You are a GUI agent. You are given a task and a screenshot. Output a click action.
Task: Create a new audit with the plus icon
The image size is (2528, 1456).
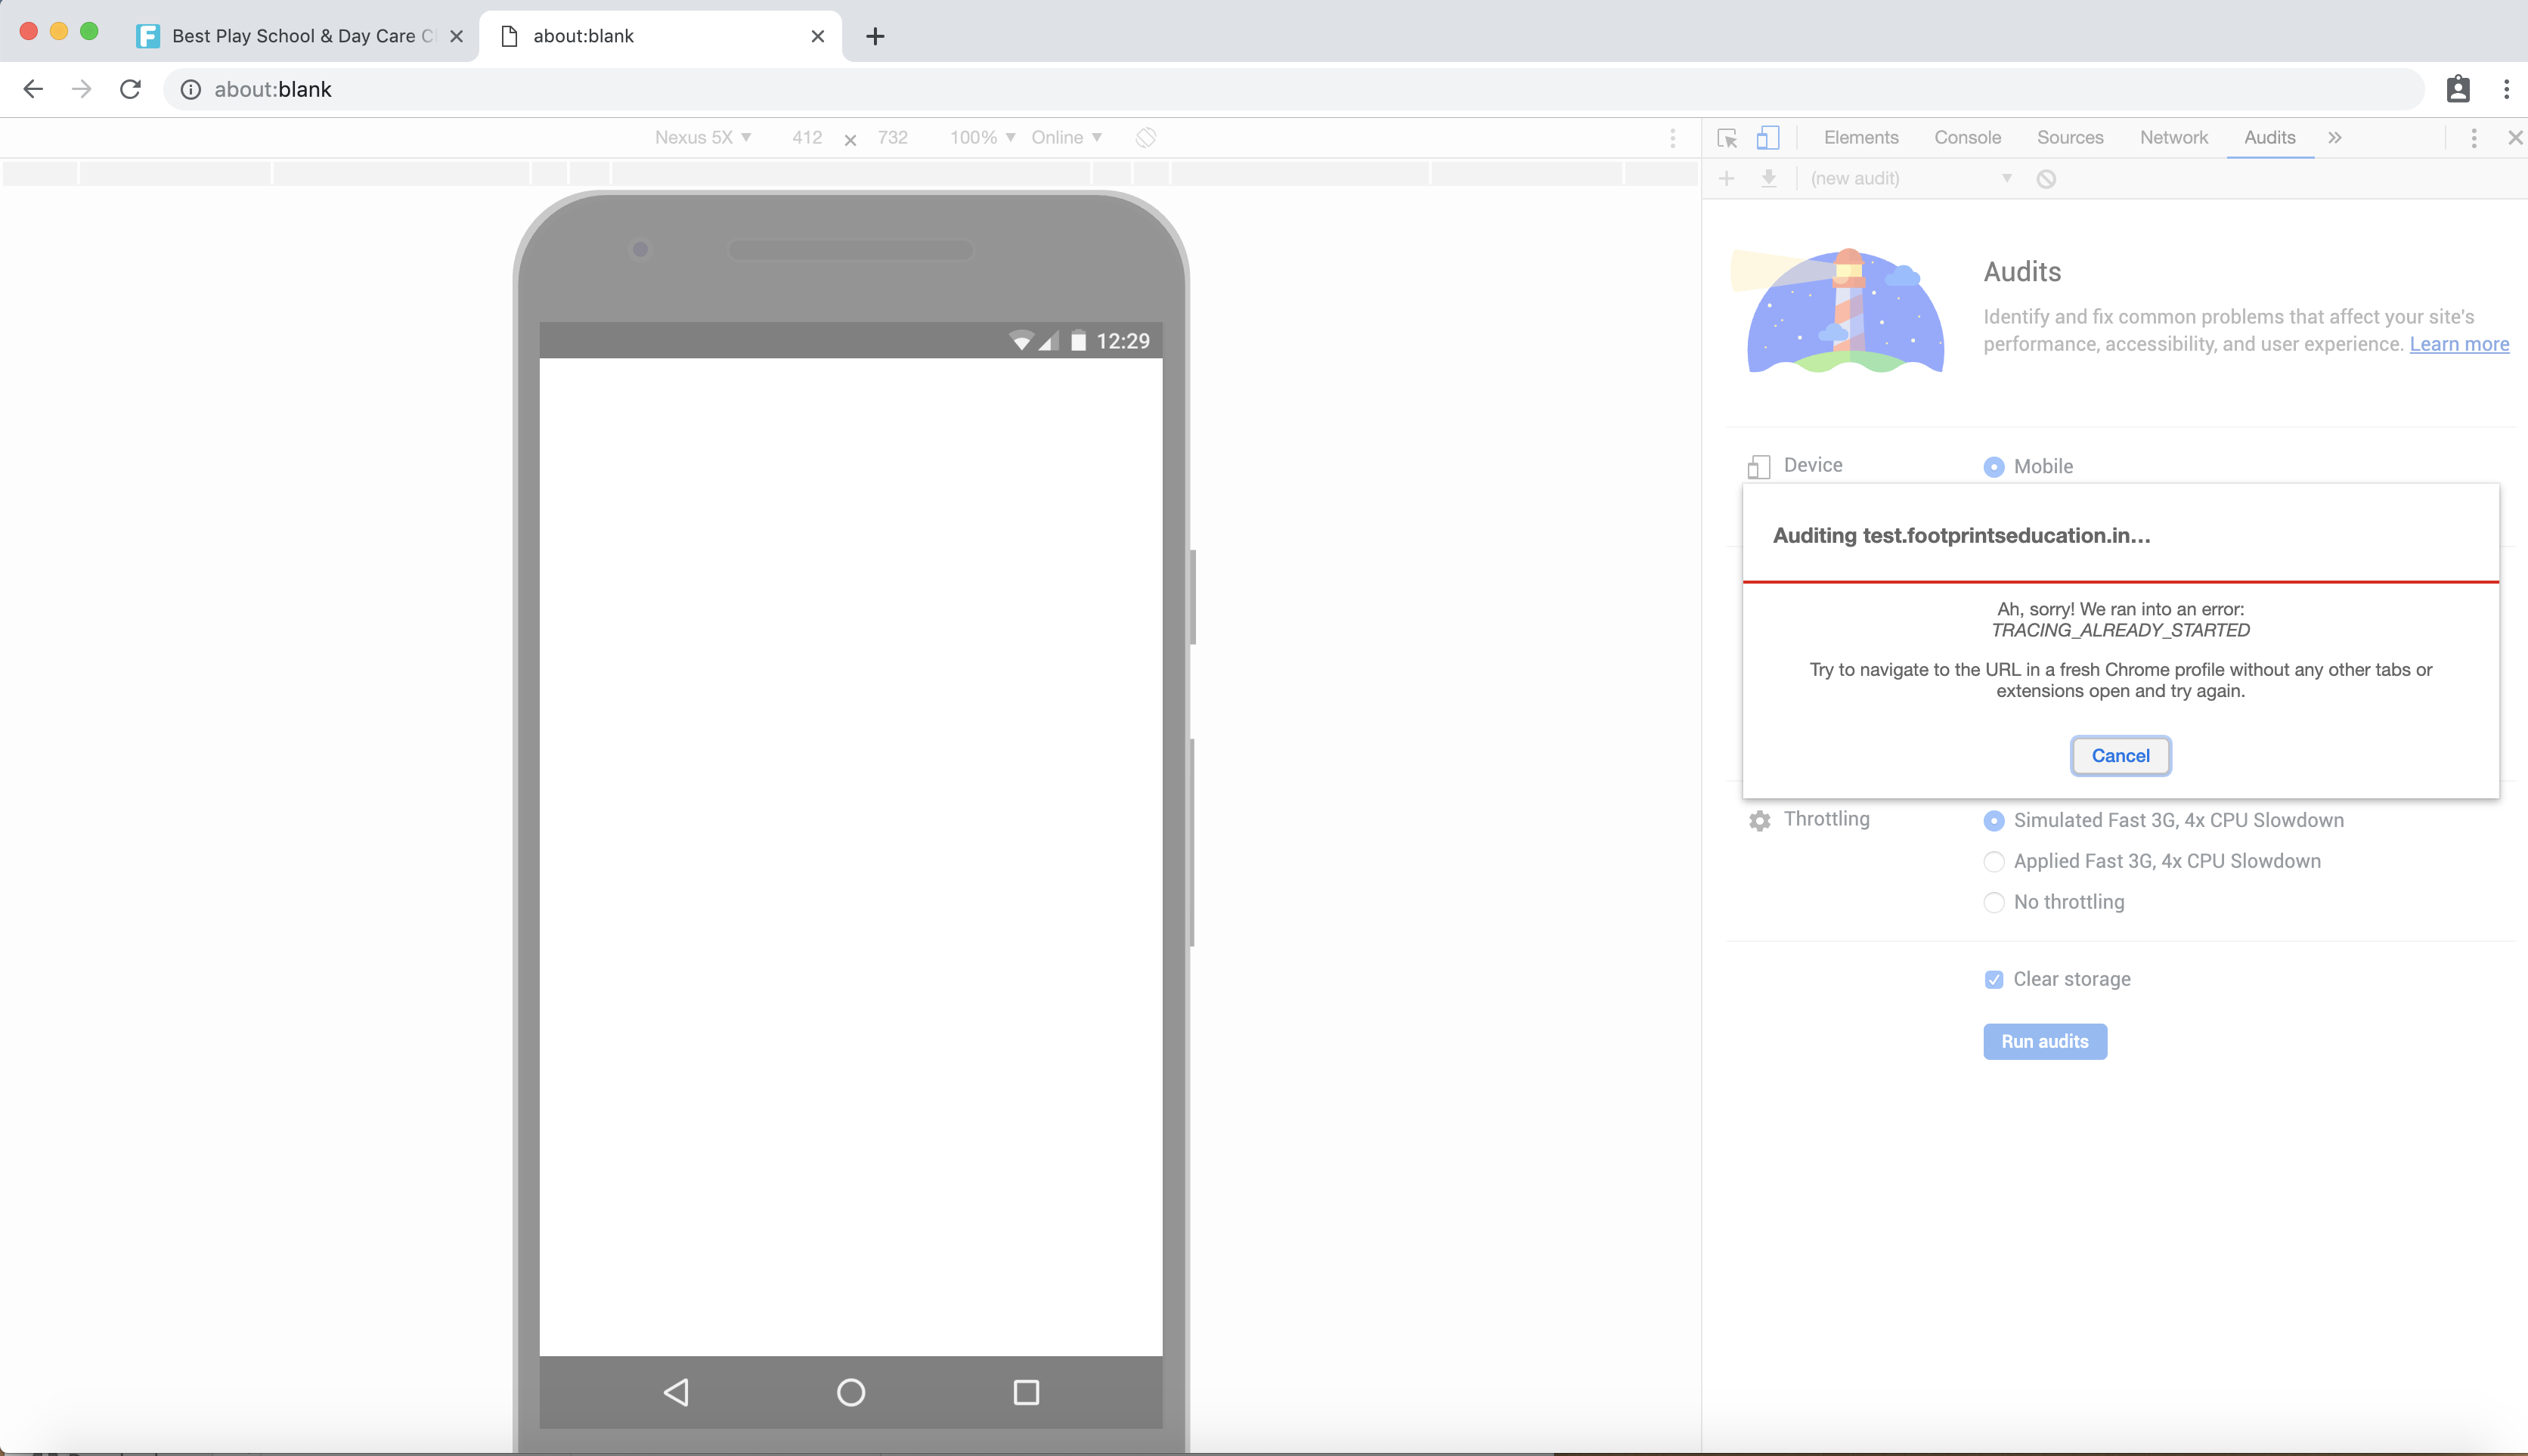point(1727,178)
